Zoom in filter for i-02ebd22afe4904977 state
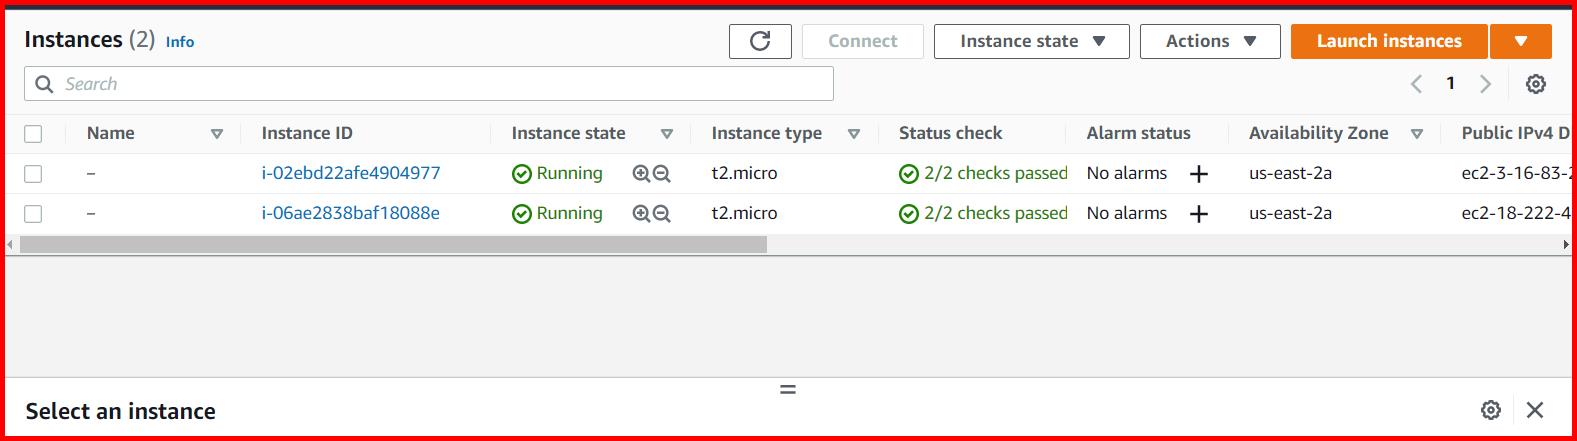 (641, 174)
